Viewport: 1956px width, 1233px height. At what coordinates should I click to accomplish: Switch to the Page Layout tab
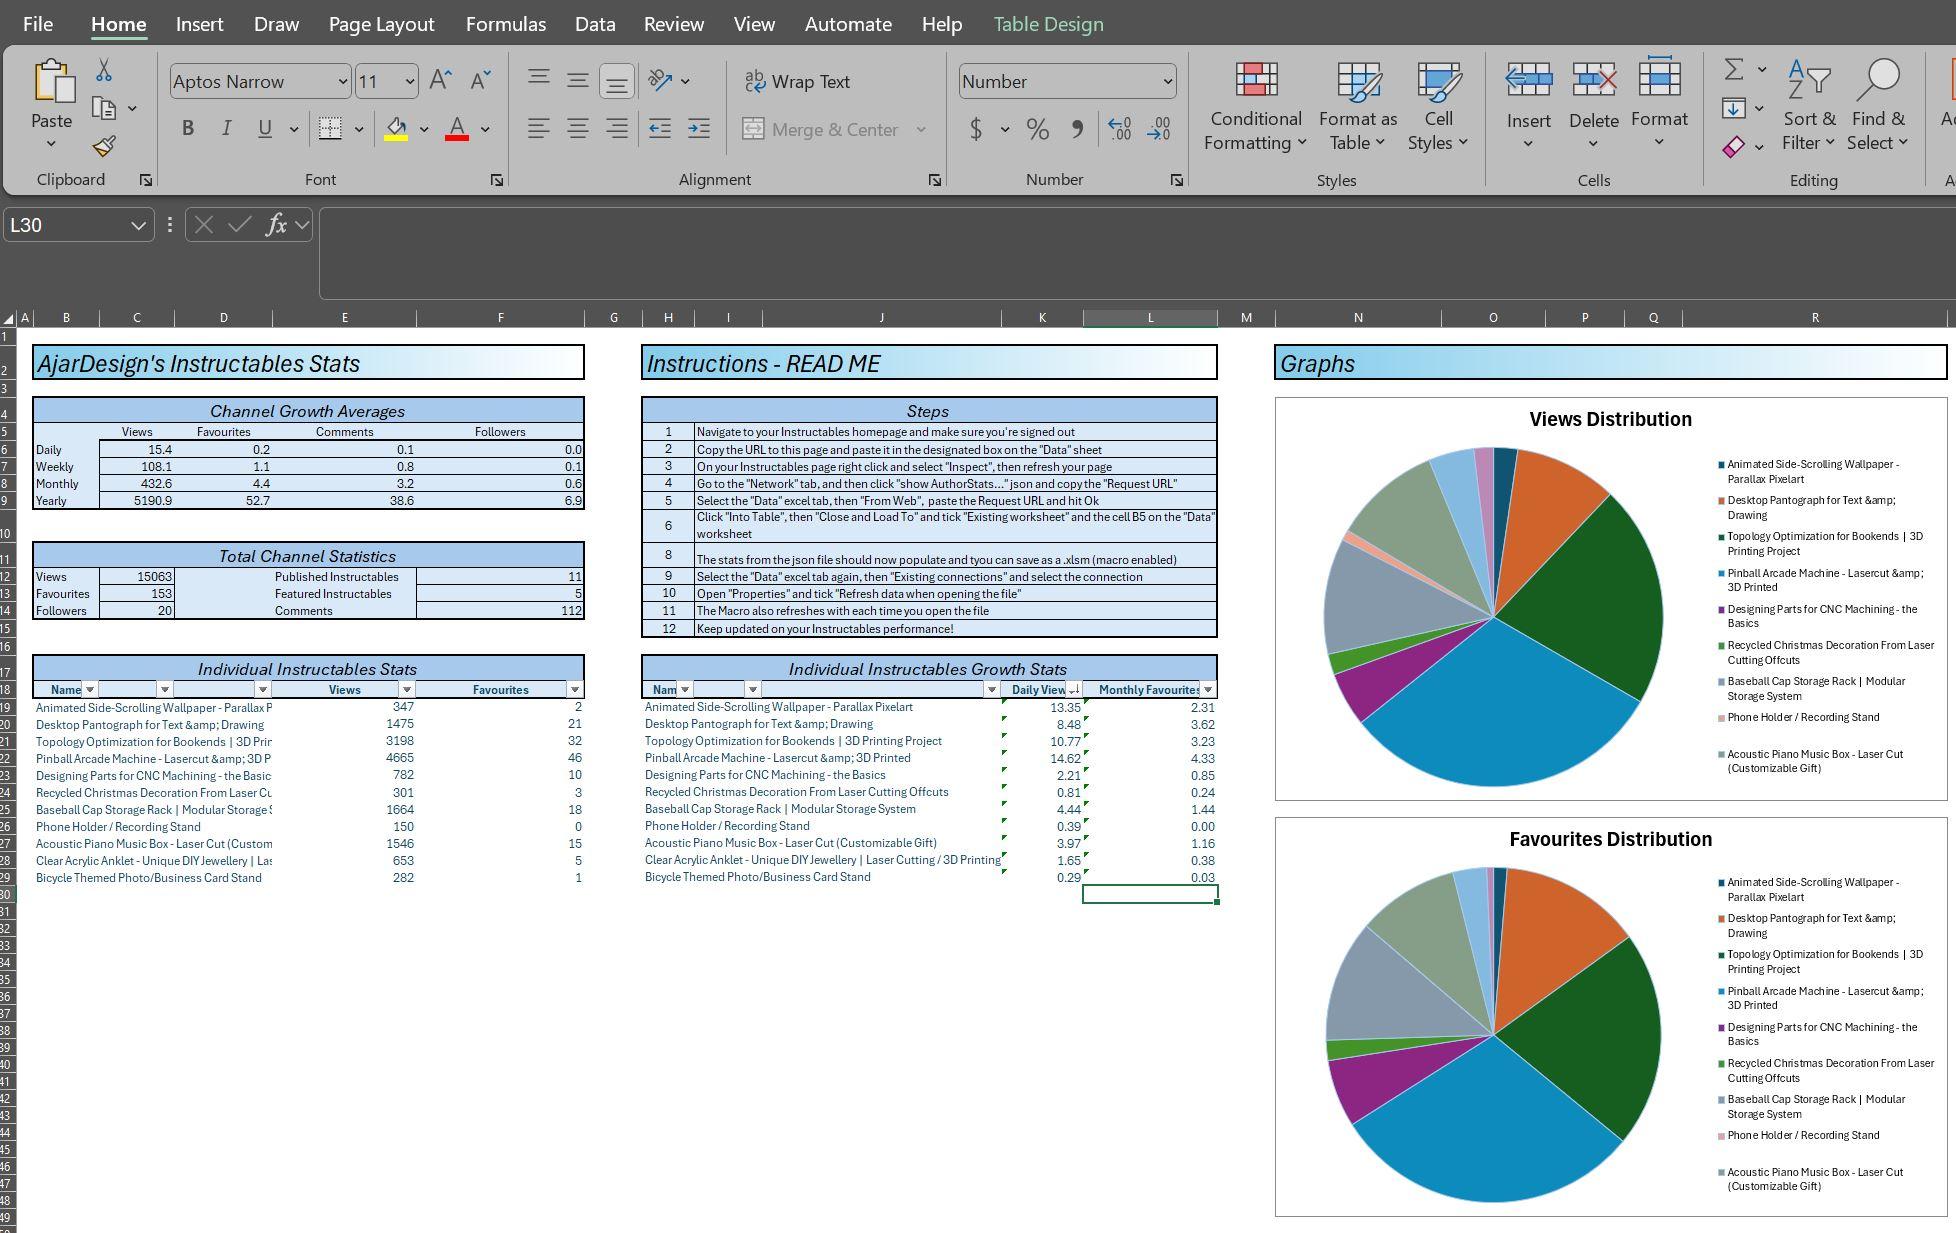click(x=381, y=24)
